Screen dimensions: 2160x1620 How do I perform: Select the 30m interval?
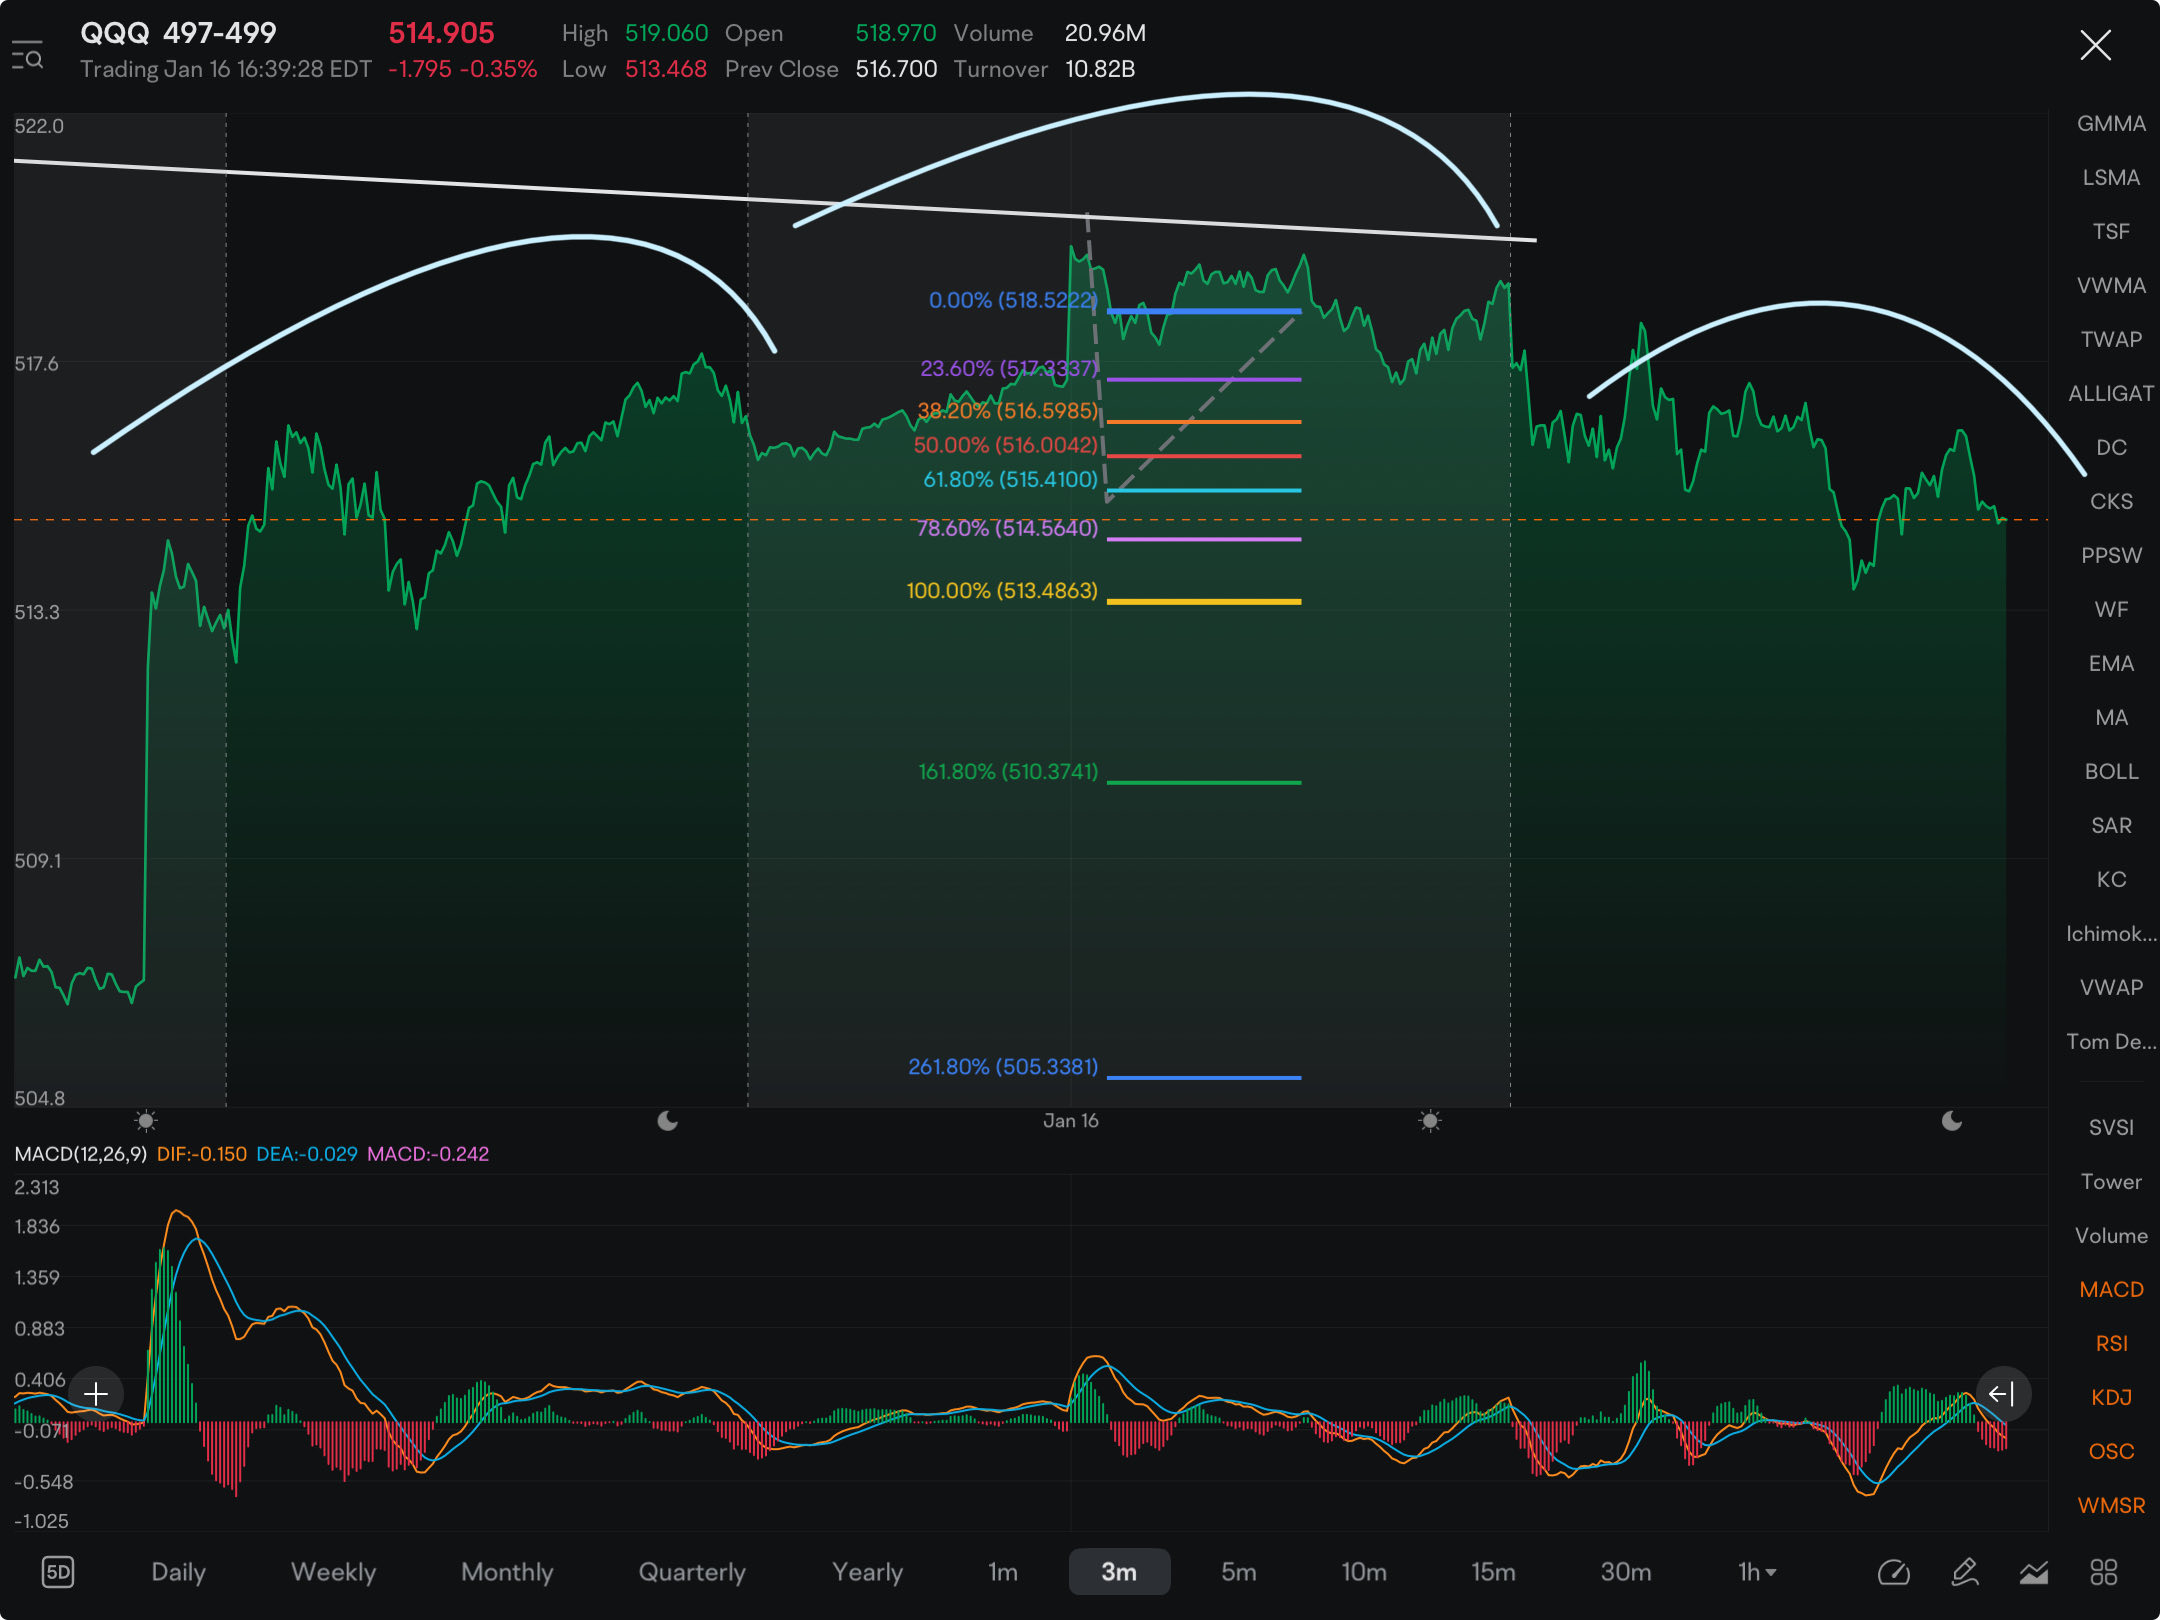tap(1626, 1572)
